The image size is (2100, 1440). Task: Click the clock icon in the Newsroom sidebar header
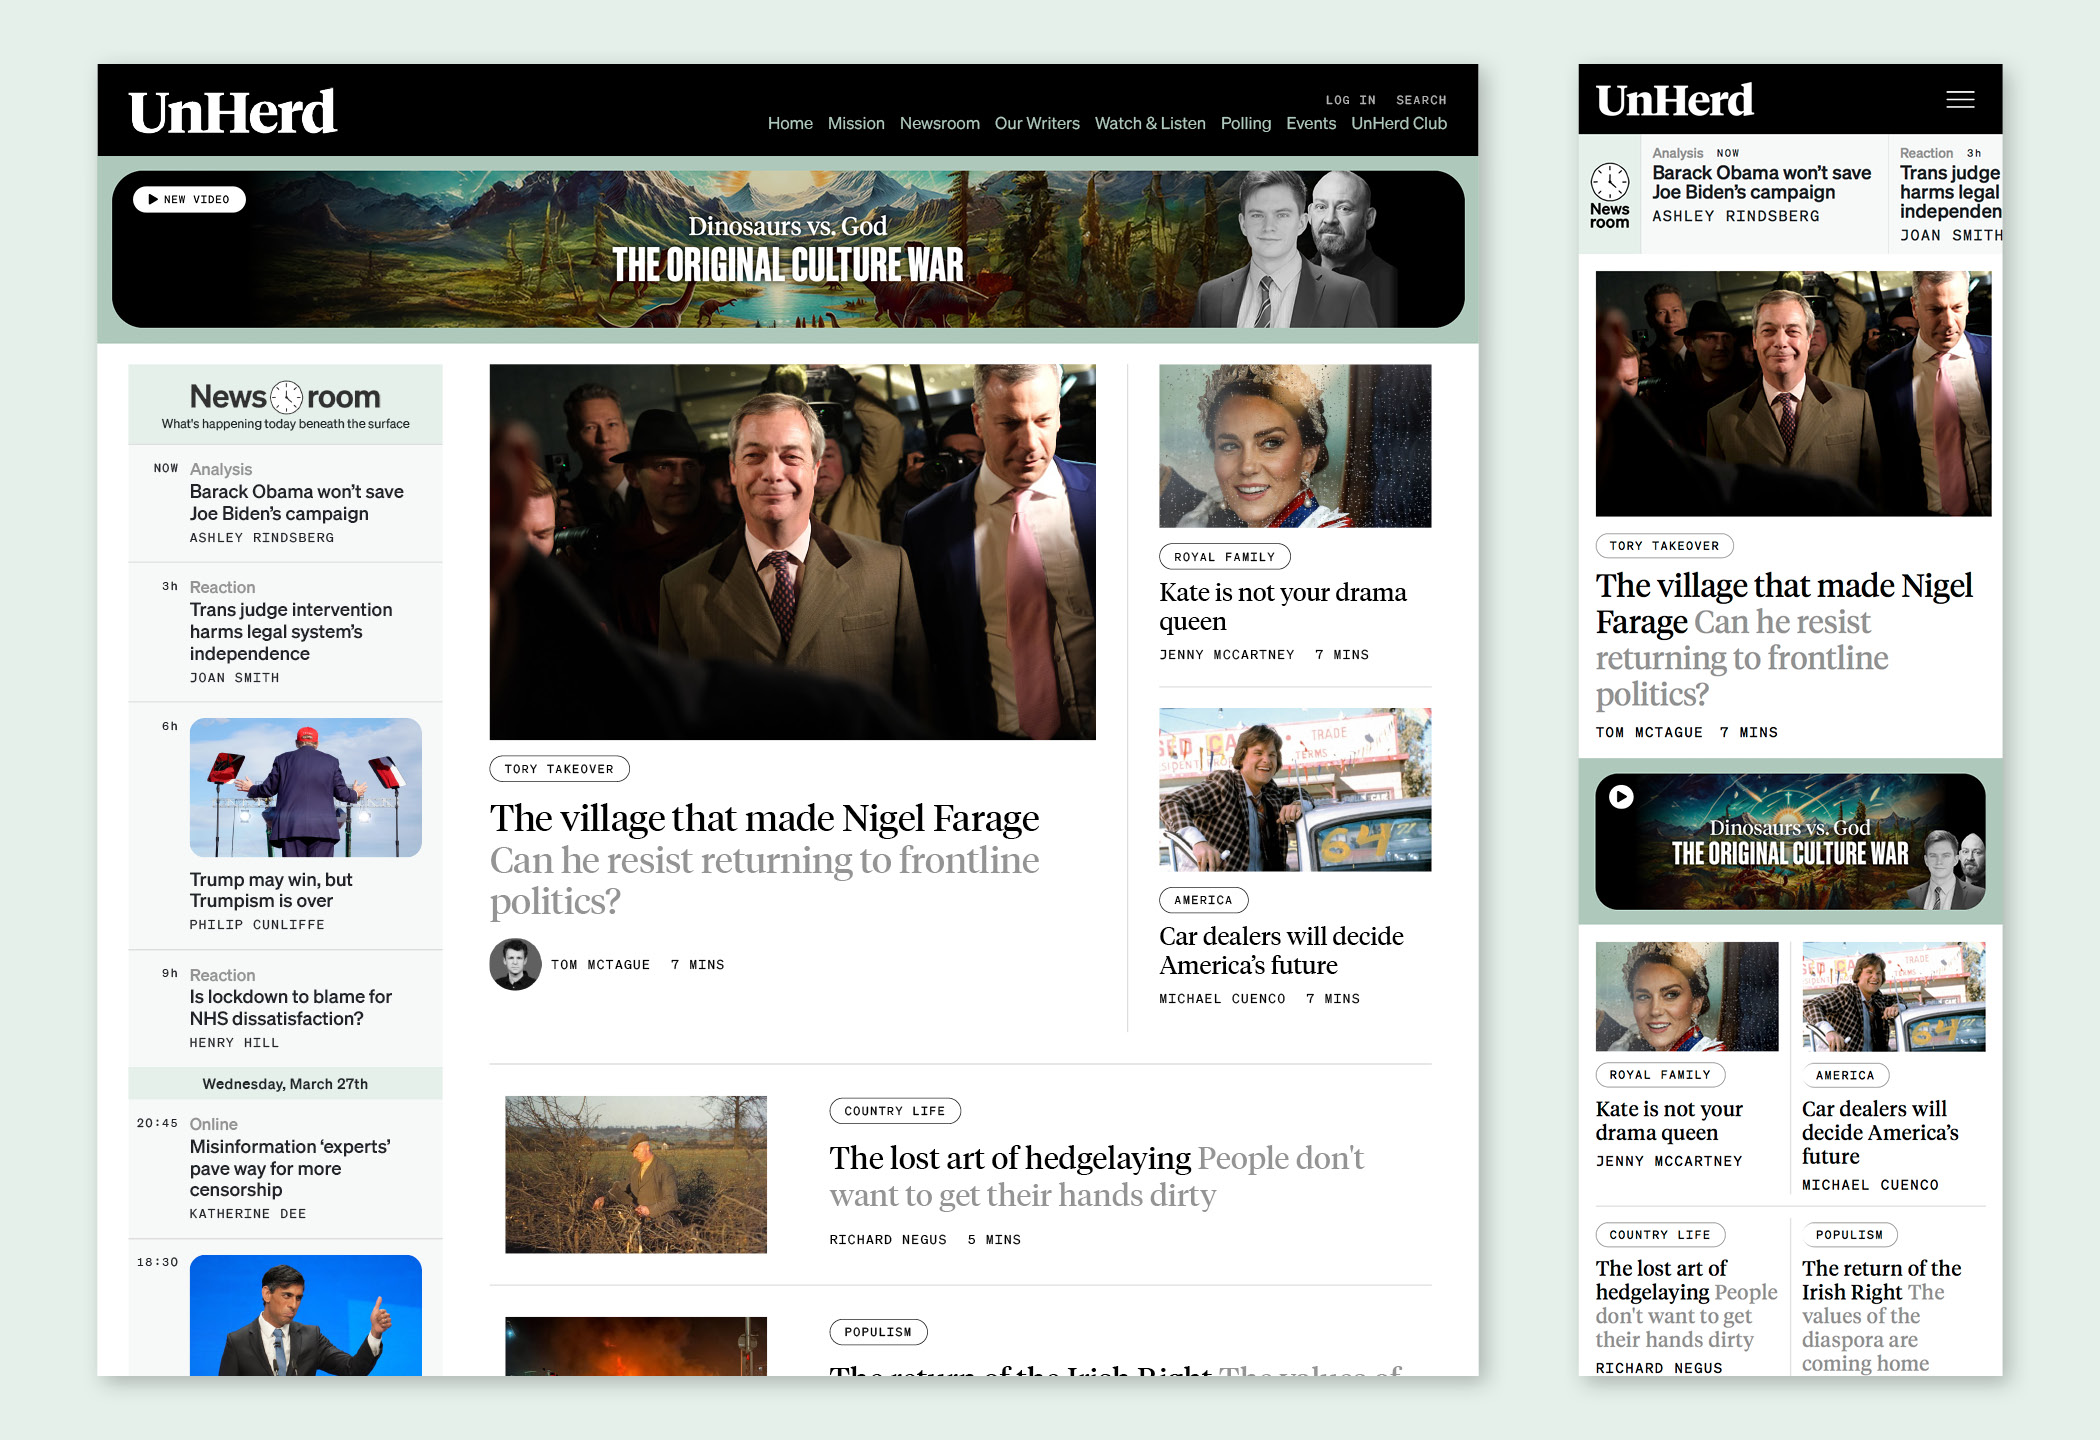click(x=286, y=397)
